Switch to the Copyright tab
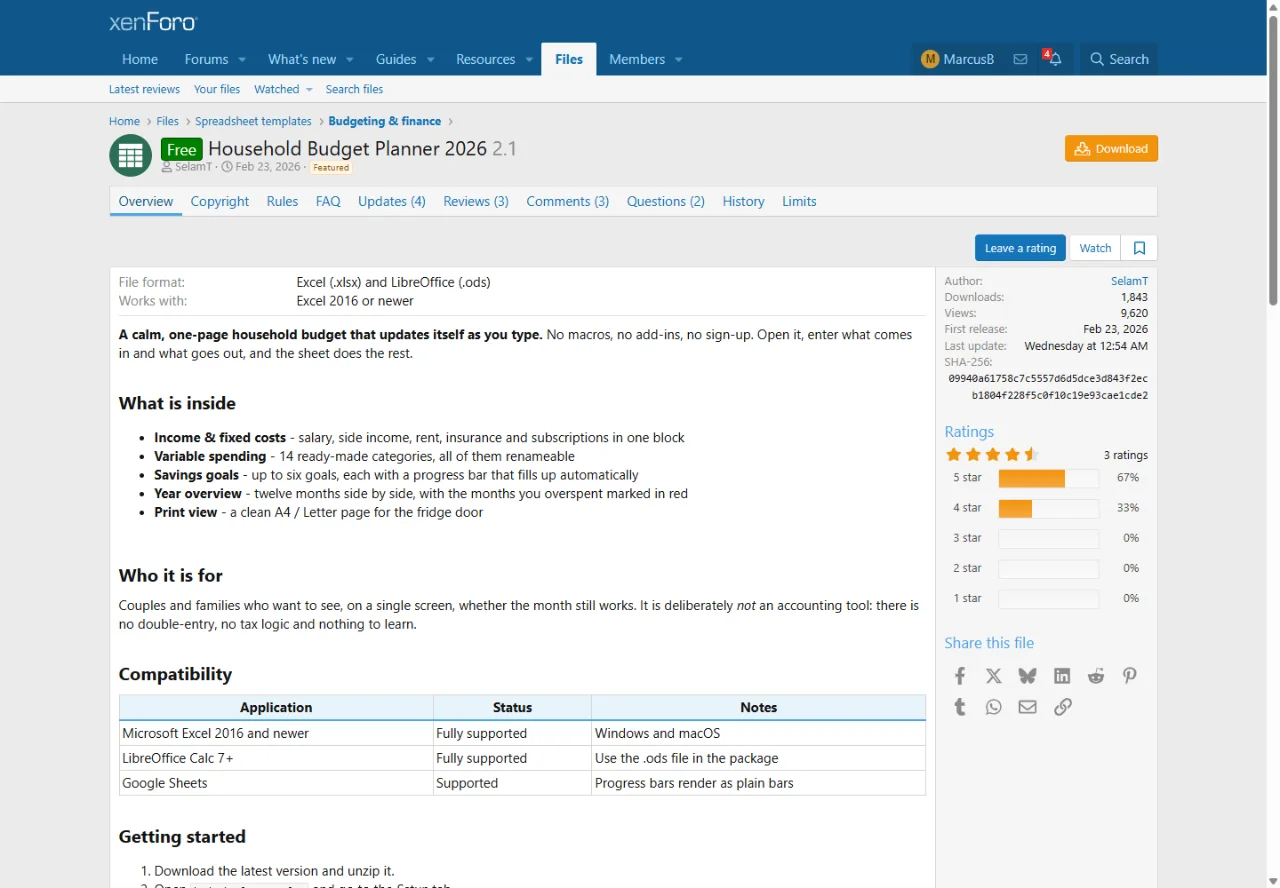1280x888 pixels. coord(220,201)
